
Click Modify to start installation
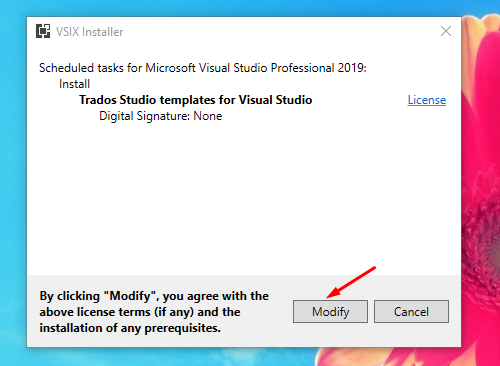point(330,312)
